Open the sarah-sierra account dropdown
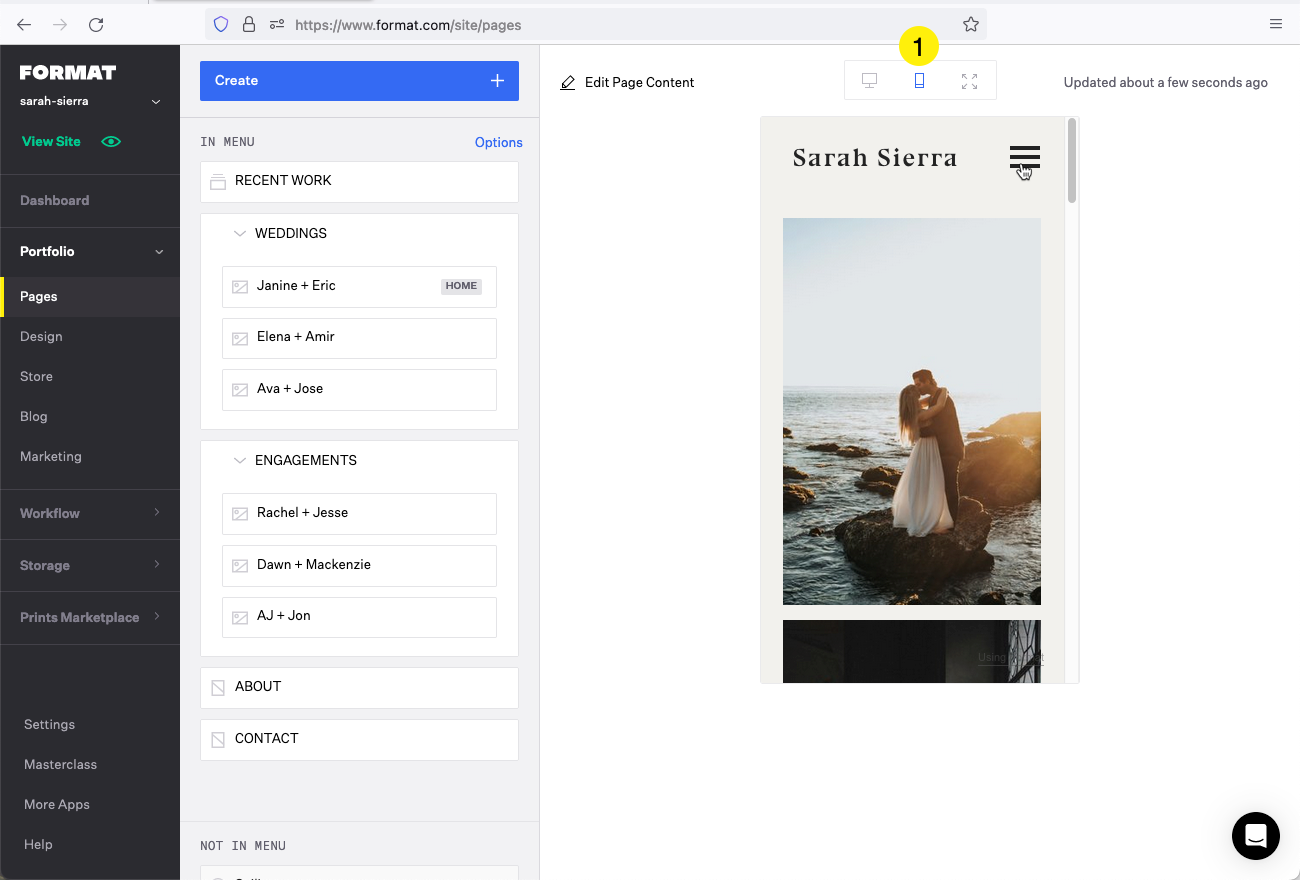Screen dimensions: 1300x880 (155, 100)
